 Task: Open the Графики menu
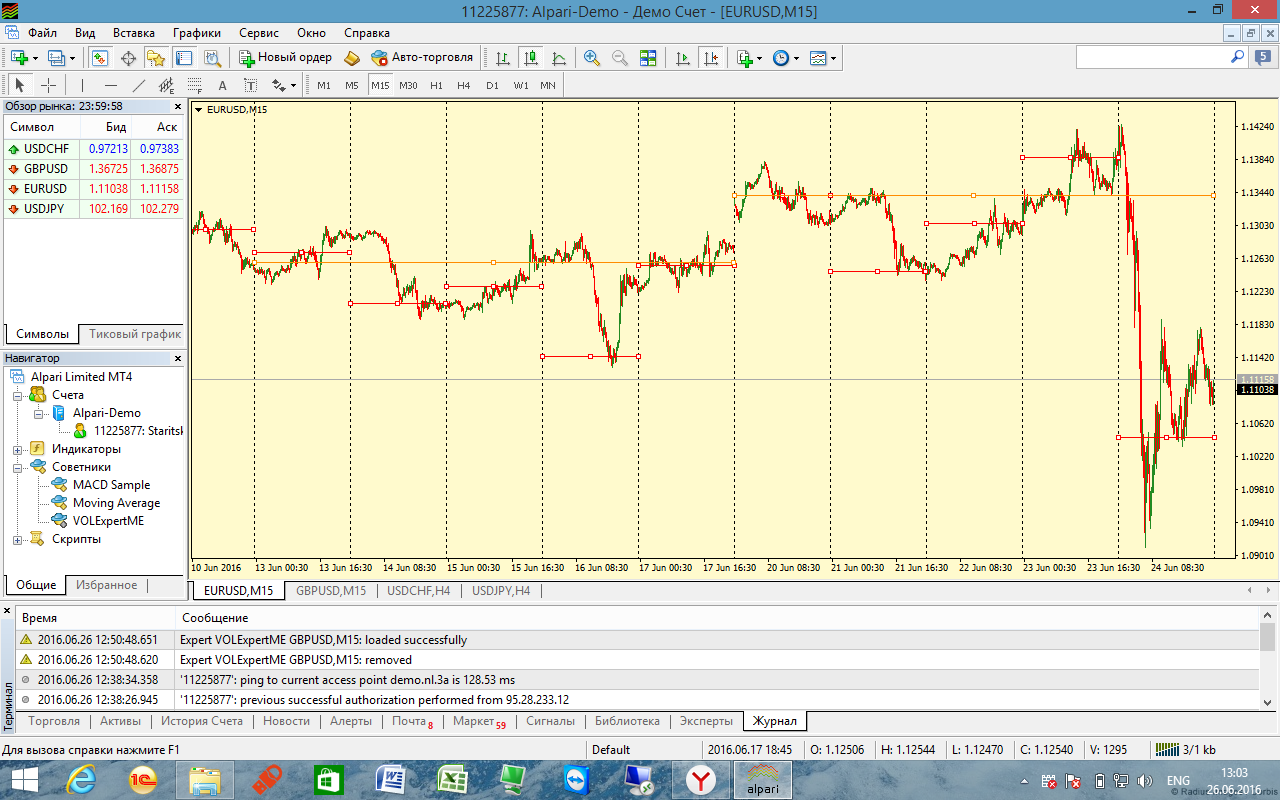click(x=197, y=33)
